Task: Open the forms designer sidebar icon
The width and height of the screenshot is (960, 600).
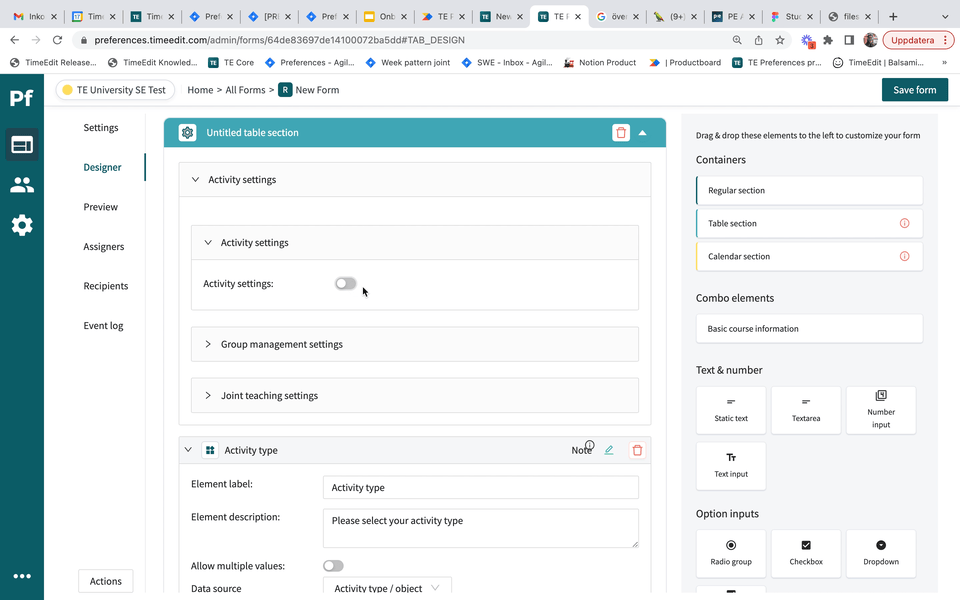Action: coord(22,145)
